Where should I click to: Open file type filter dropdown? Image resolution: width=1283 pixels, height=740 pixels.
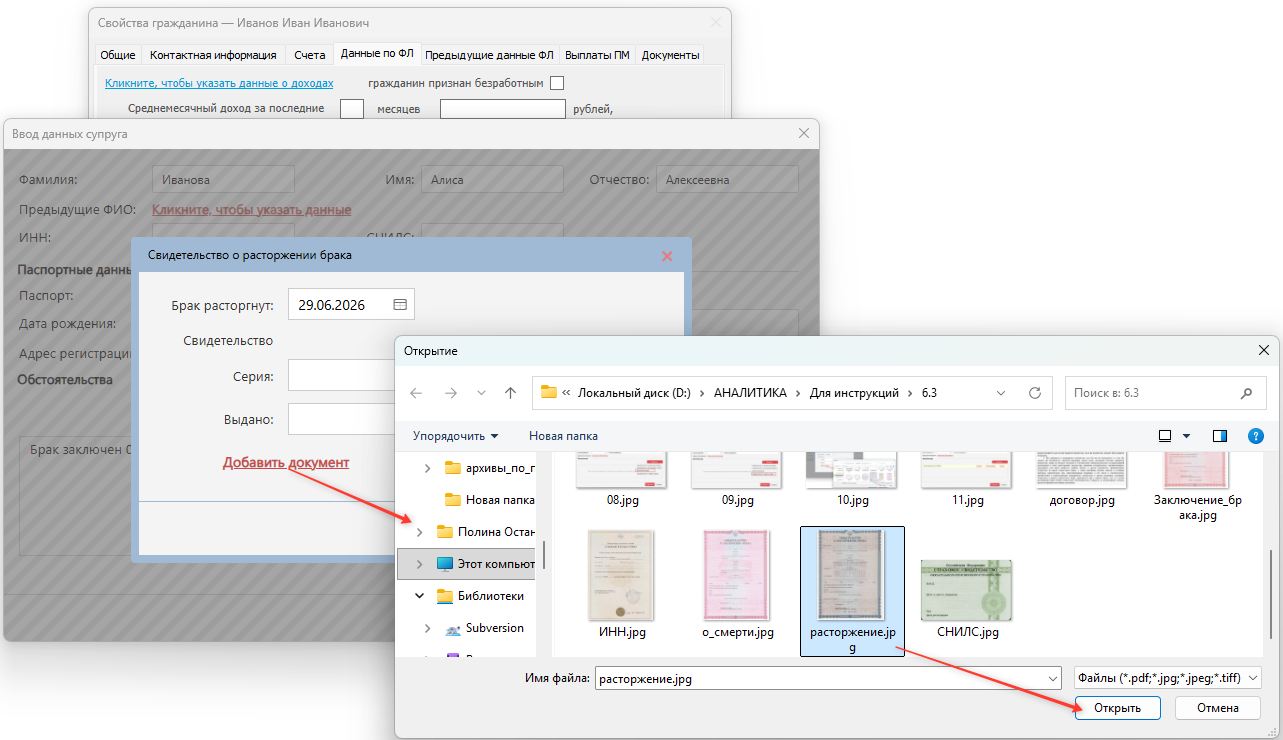point(1166,678)
